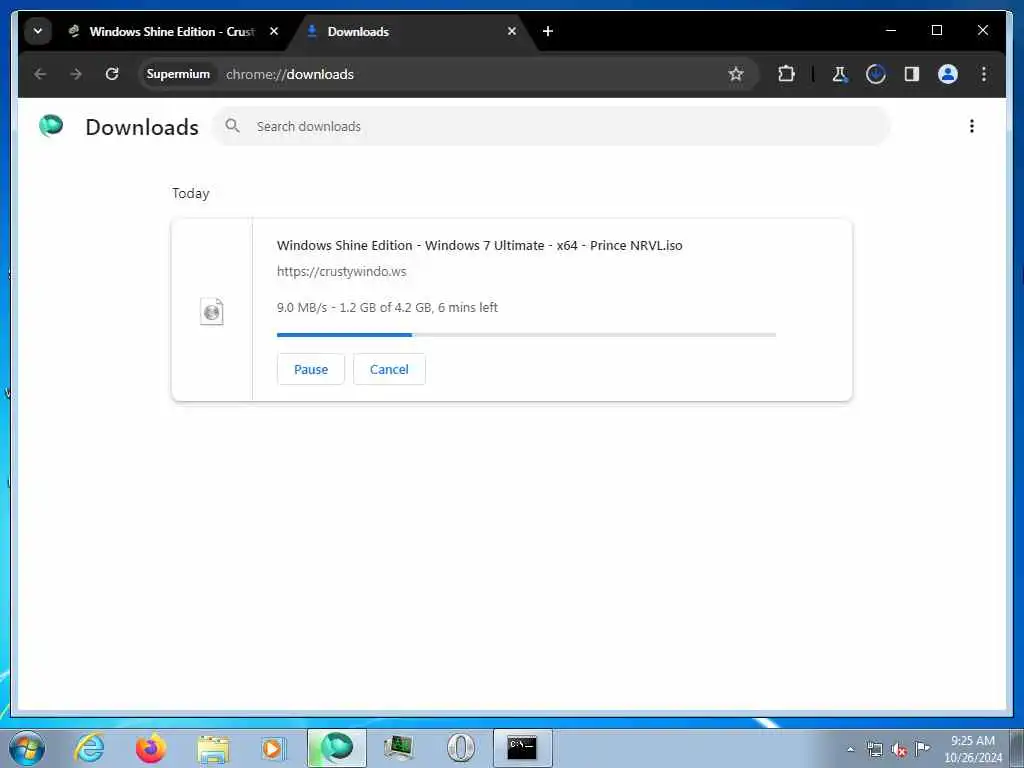Open Windows Media Player in taskbar
1024x768 pixels.
(274, 748)
